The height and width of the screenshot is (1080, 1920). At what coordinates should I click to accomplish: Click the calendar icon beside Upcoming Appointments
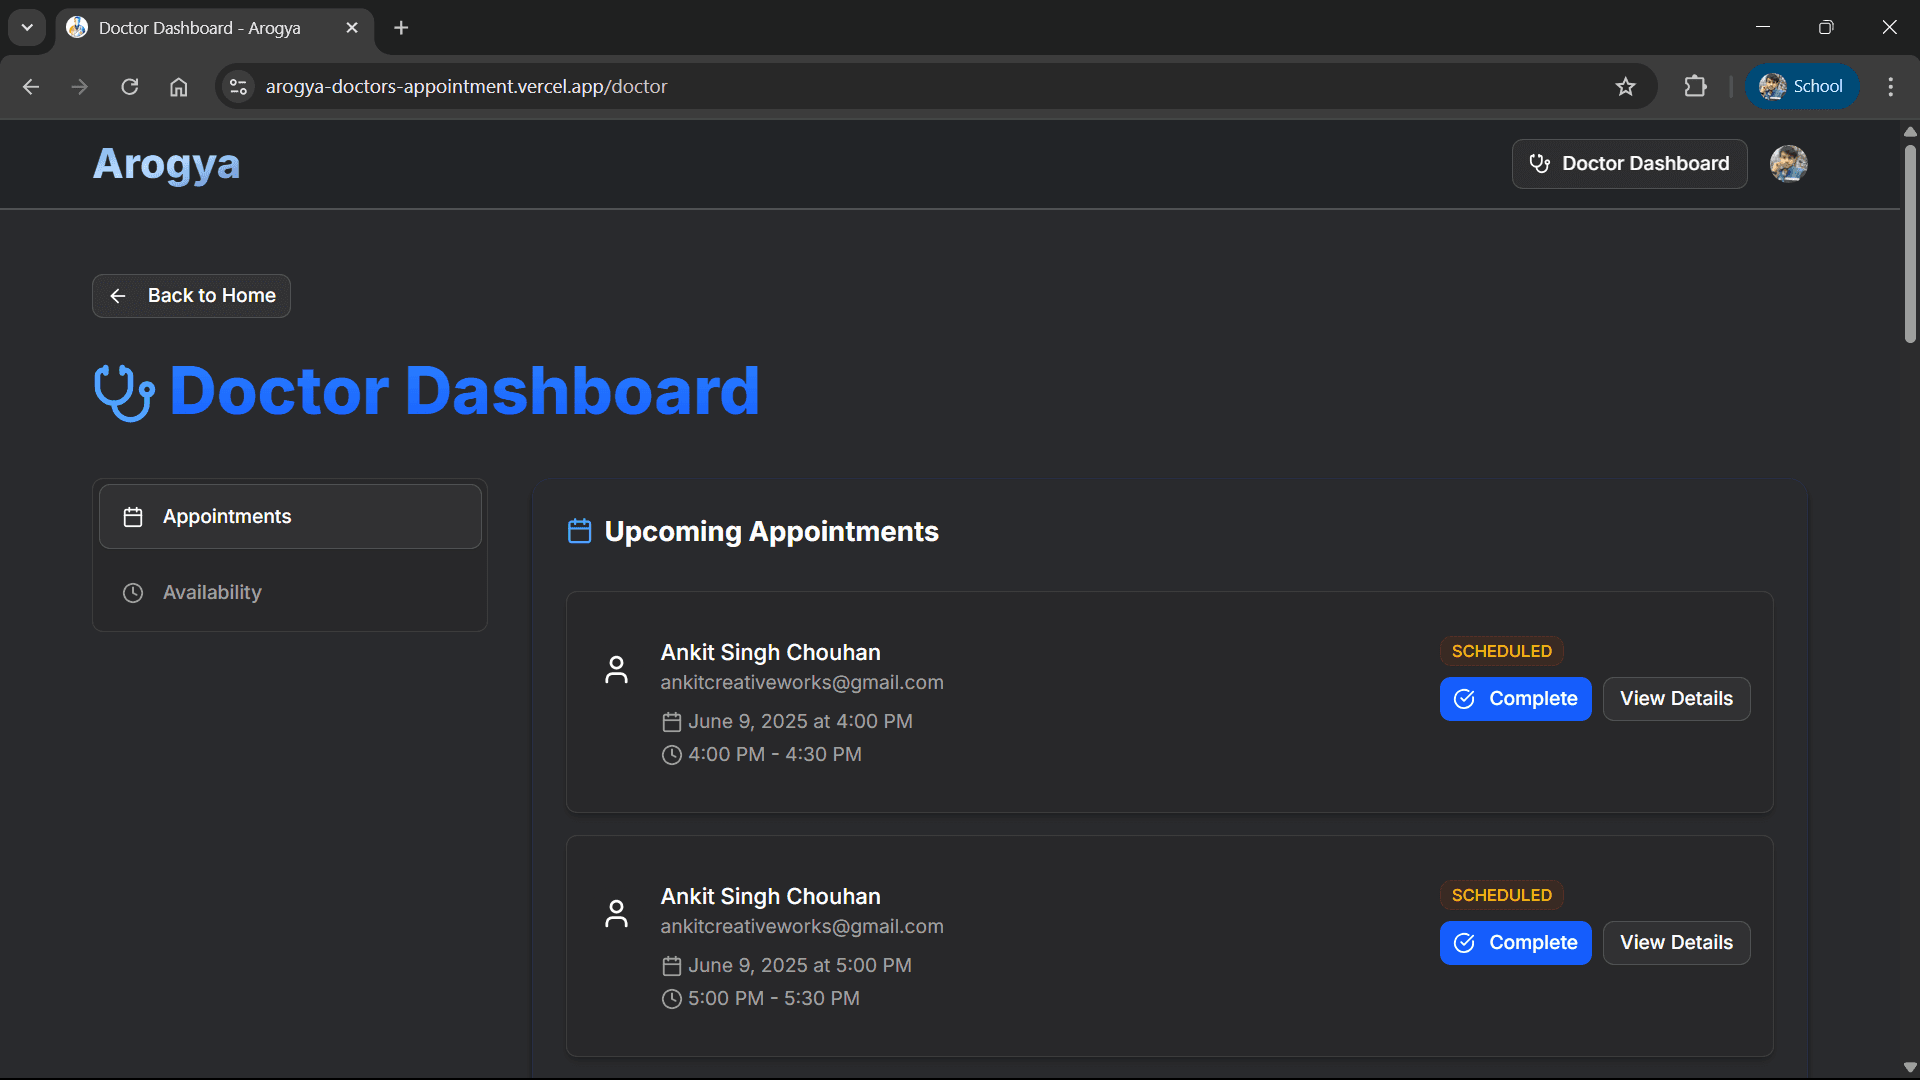[580, 531]
